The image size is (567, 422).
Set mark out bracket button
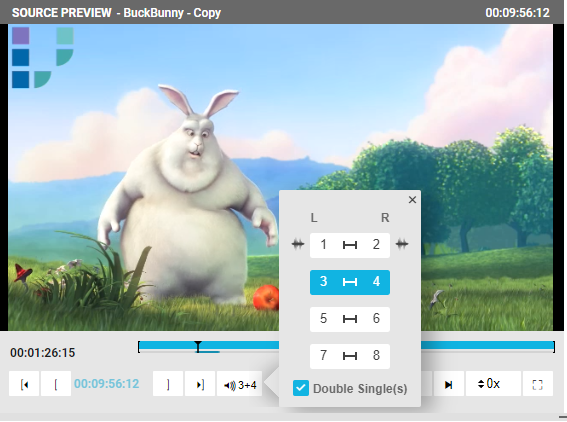click(168, 384)
